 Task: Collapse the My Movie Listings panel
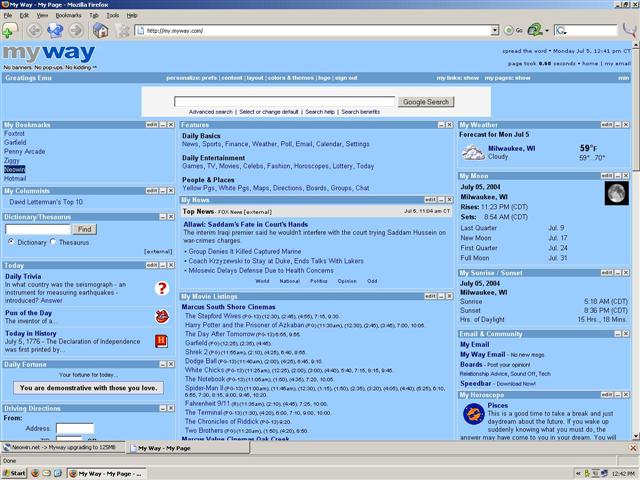(x=439, y=297)
